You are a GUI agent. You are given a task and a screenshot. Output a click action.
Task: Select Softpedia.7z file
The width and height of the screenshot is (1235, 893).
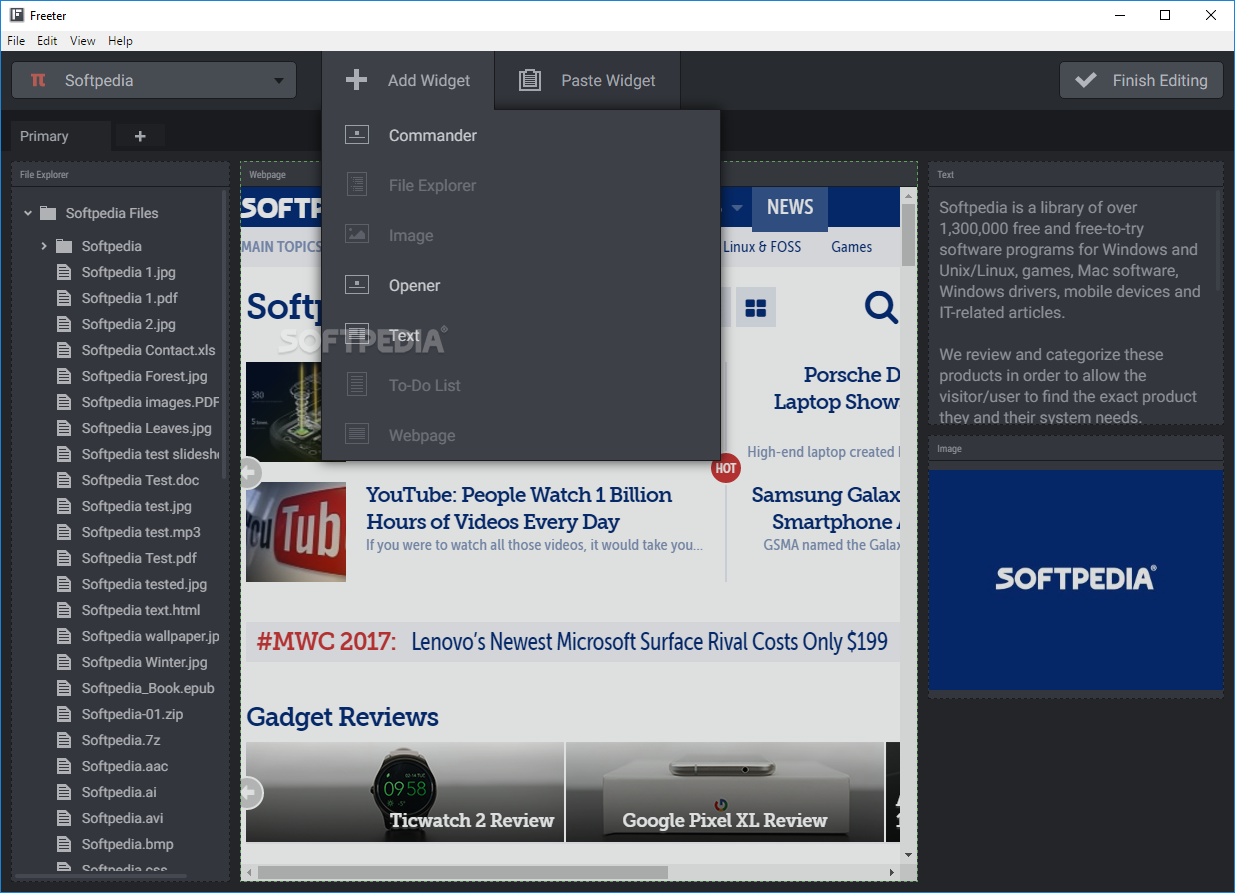pos(121,740)
